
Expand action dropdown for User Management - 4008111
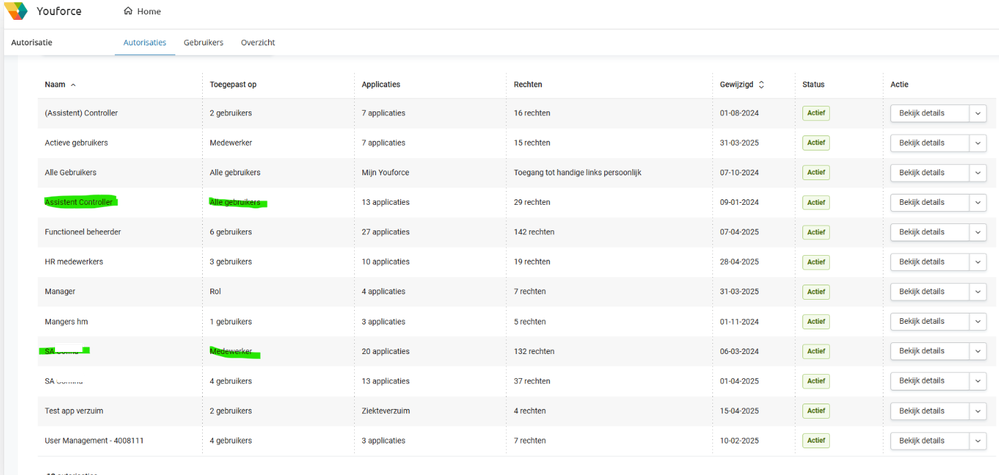pos(978,441)
